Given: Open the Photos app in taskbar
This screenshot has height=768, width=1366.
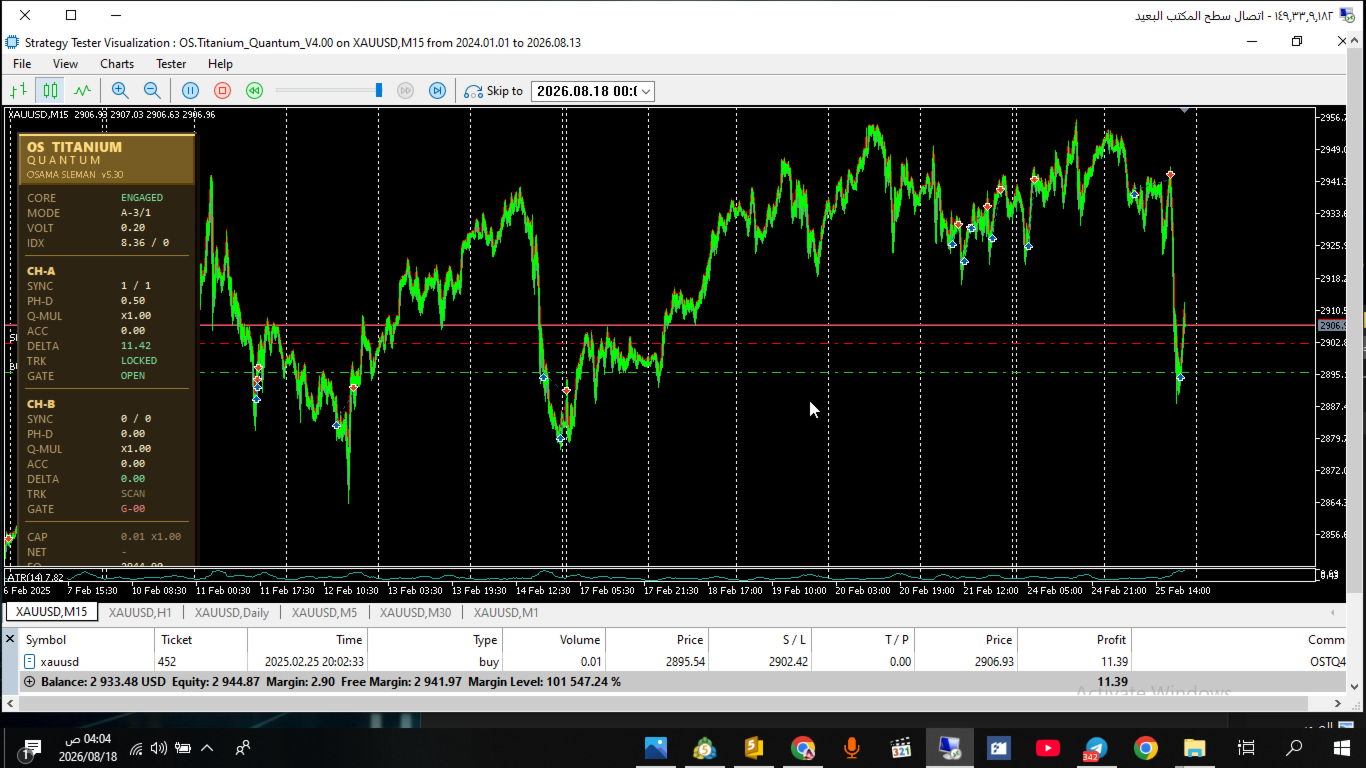Looking at the screenshot, I should click(656, 747).
